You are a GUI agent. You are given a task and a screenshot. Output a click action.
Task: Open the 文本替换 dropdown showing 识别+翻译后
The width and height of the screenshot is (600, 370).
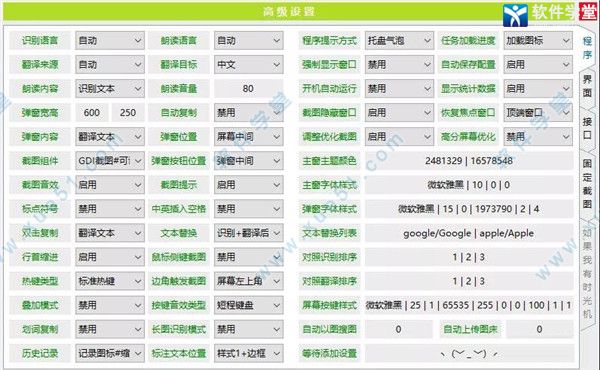[x=249, y=233]
